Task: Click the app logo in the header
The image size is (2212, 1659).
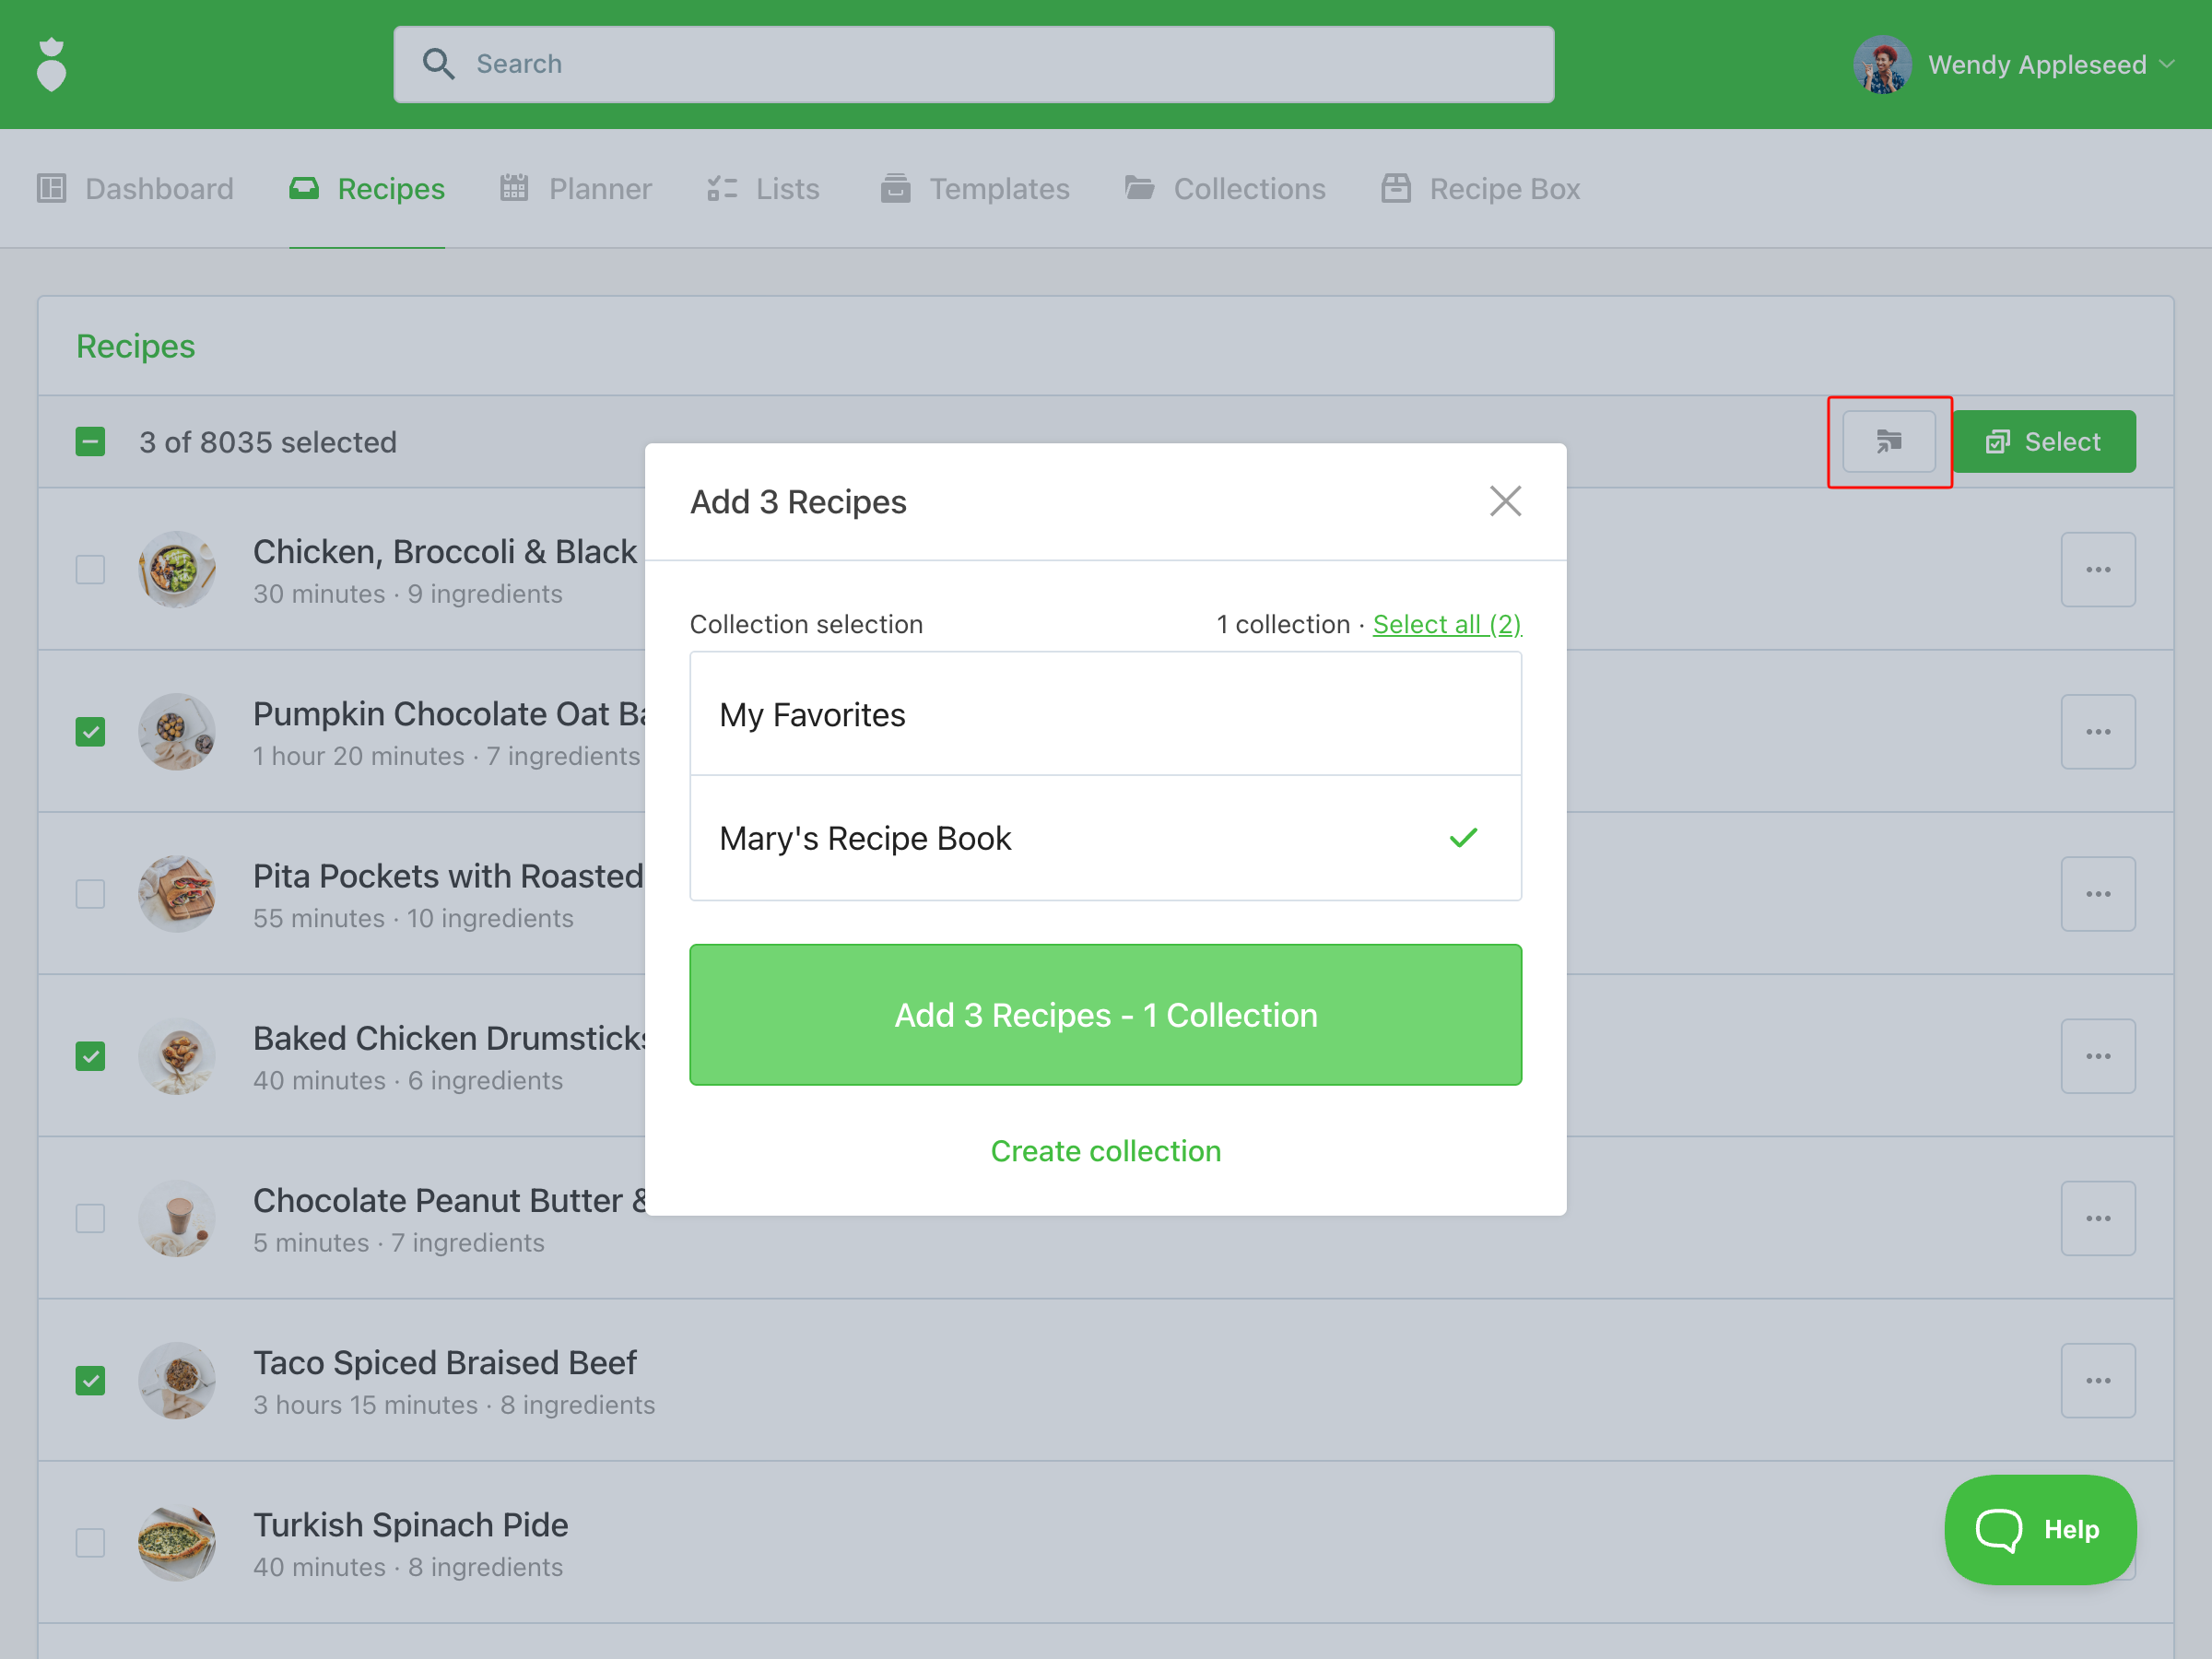Action: point(52,65)
